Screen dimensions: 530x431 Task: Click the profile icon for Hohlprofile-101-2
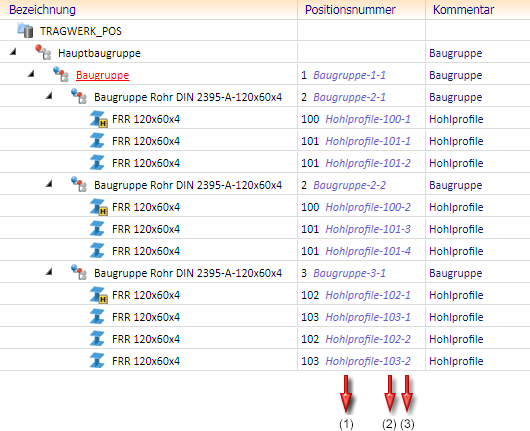tap(97, 163)
